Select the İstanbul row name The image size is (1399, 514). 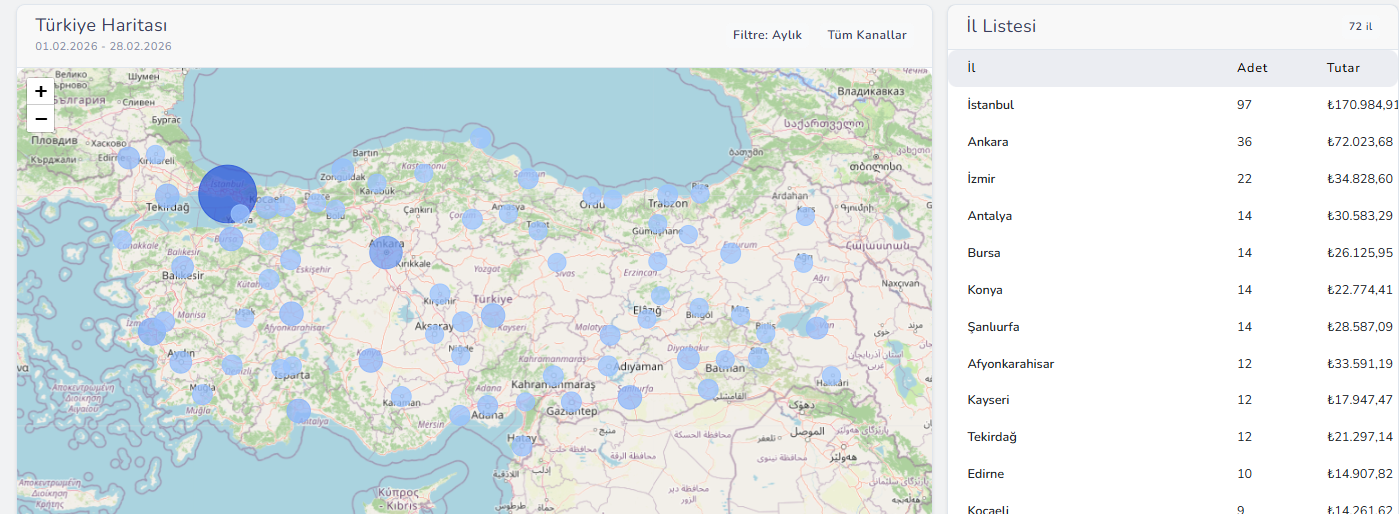coord(991,105)
